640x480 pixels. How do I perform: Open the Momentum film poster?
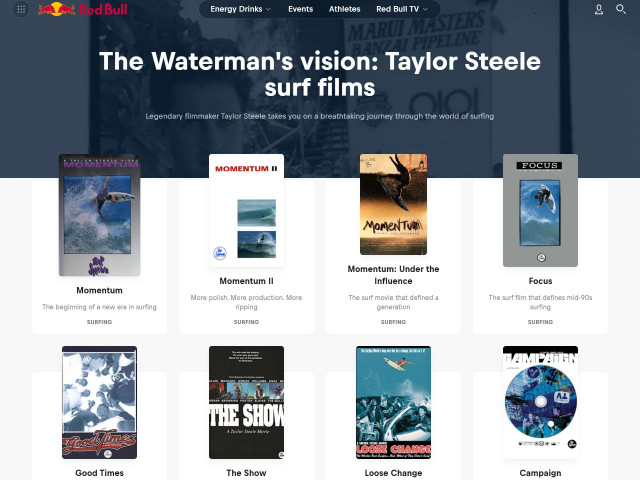pos(100,215)
